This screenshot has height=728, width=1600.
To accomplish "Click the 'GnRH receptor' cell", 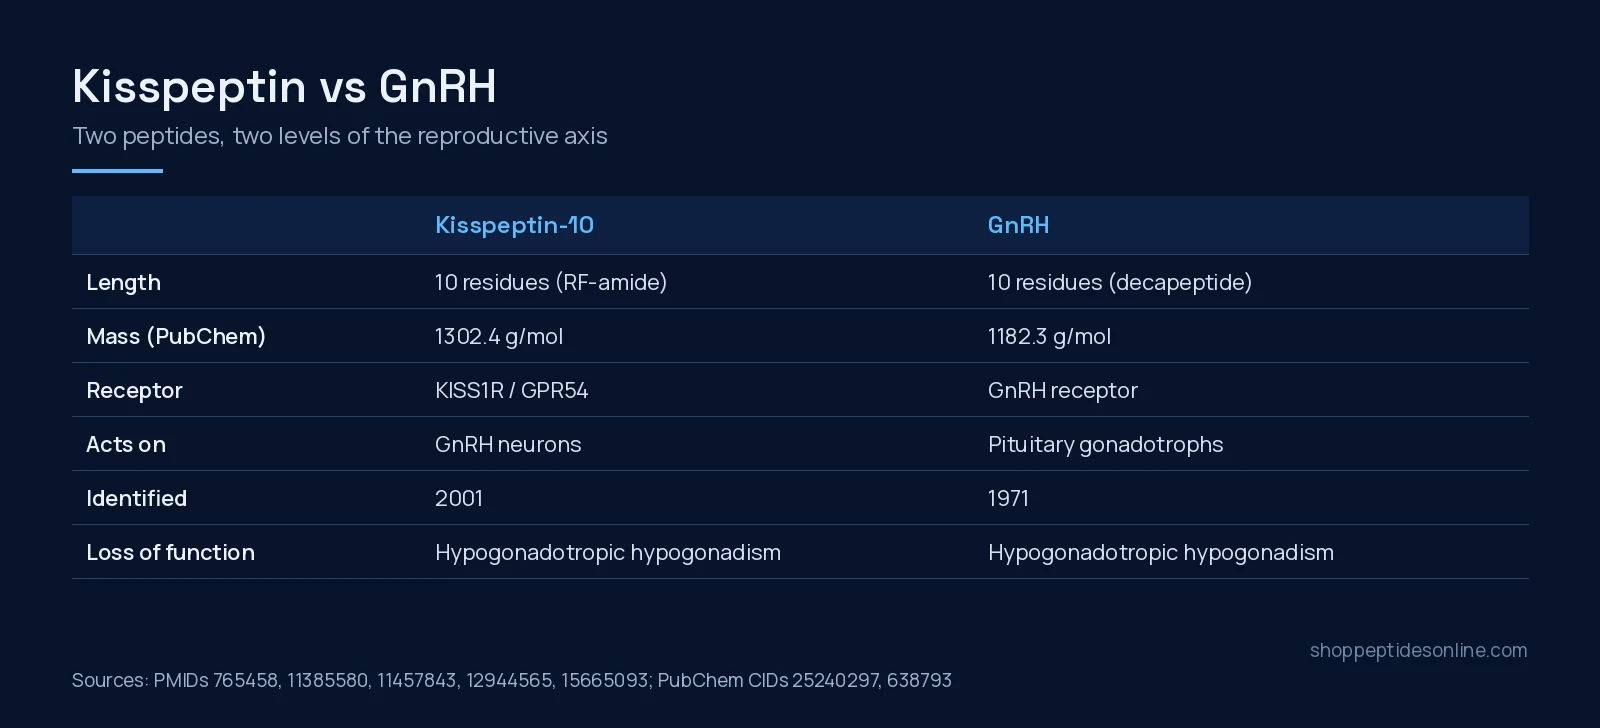I will click(x=1063, y=391).
